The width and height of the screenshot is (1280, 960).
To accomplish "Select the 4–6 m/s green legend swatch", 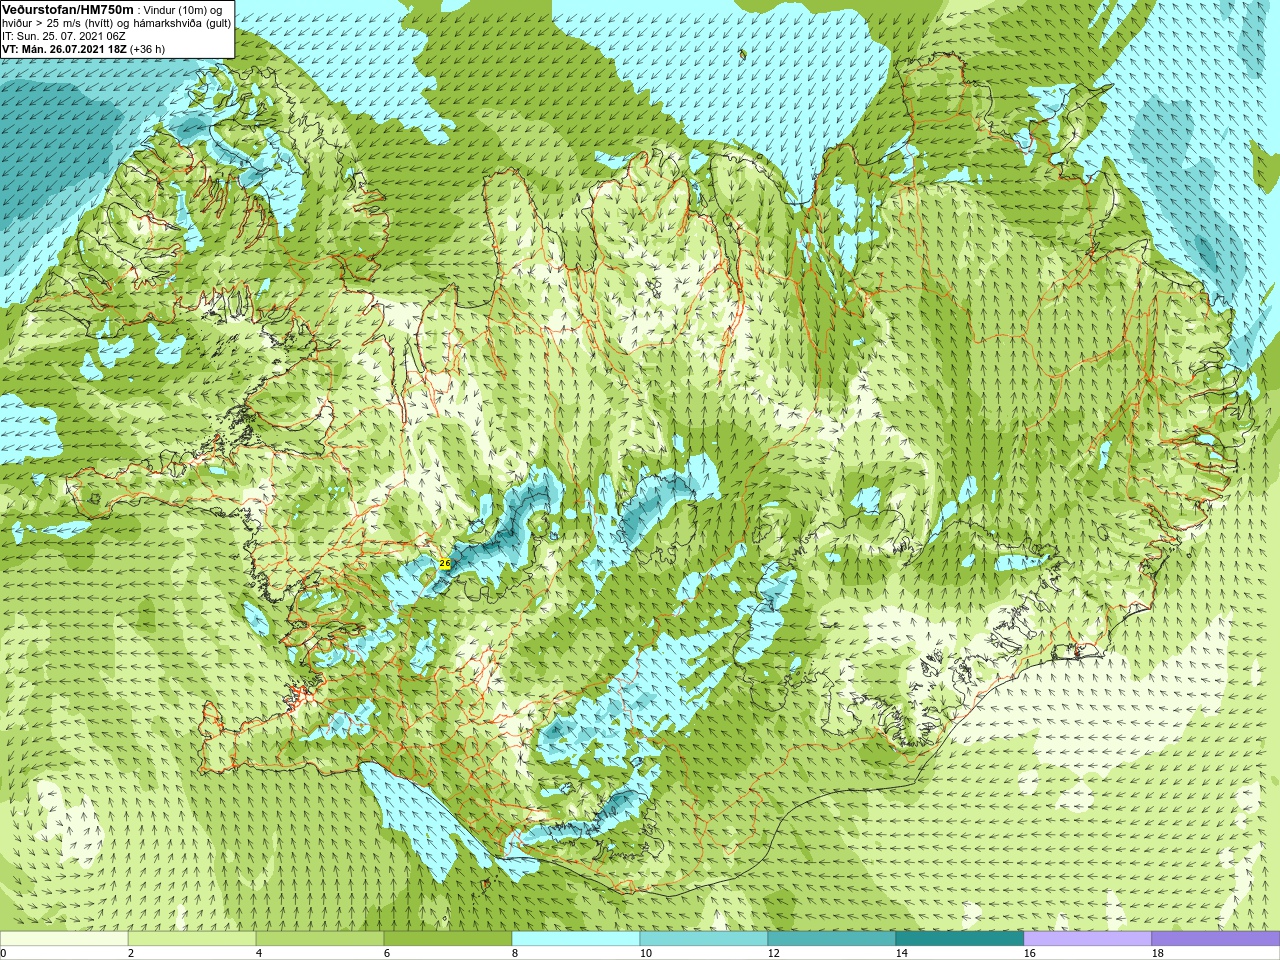I will coord(320,939).
